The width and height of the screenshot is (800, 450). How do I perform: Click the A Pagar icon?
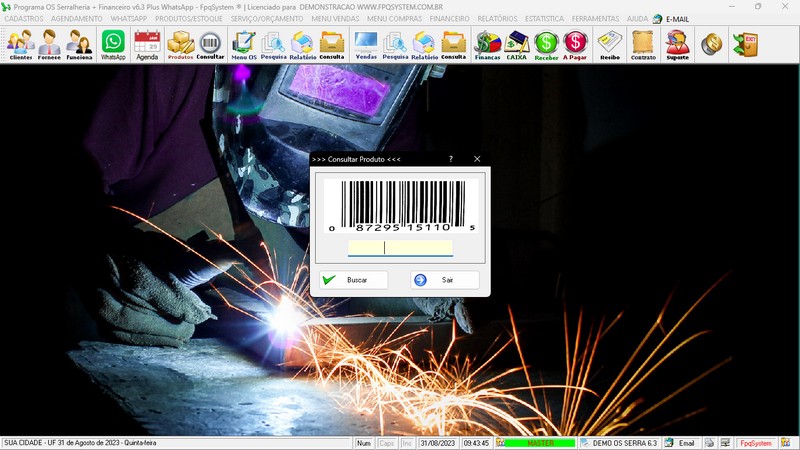pos(575,44)
